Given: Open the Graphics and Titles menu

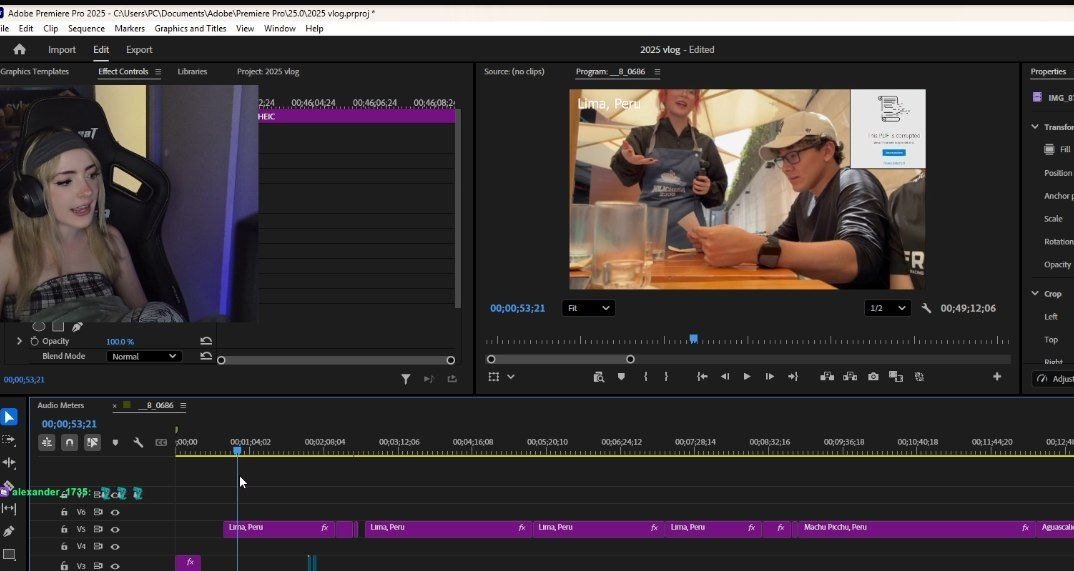Looking at the screenshot, I should tap(190, 28).
